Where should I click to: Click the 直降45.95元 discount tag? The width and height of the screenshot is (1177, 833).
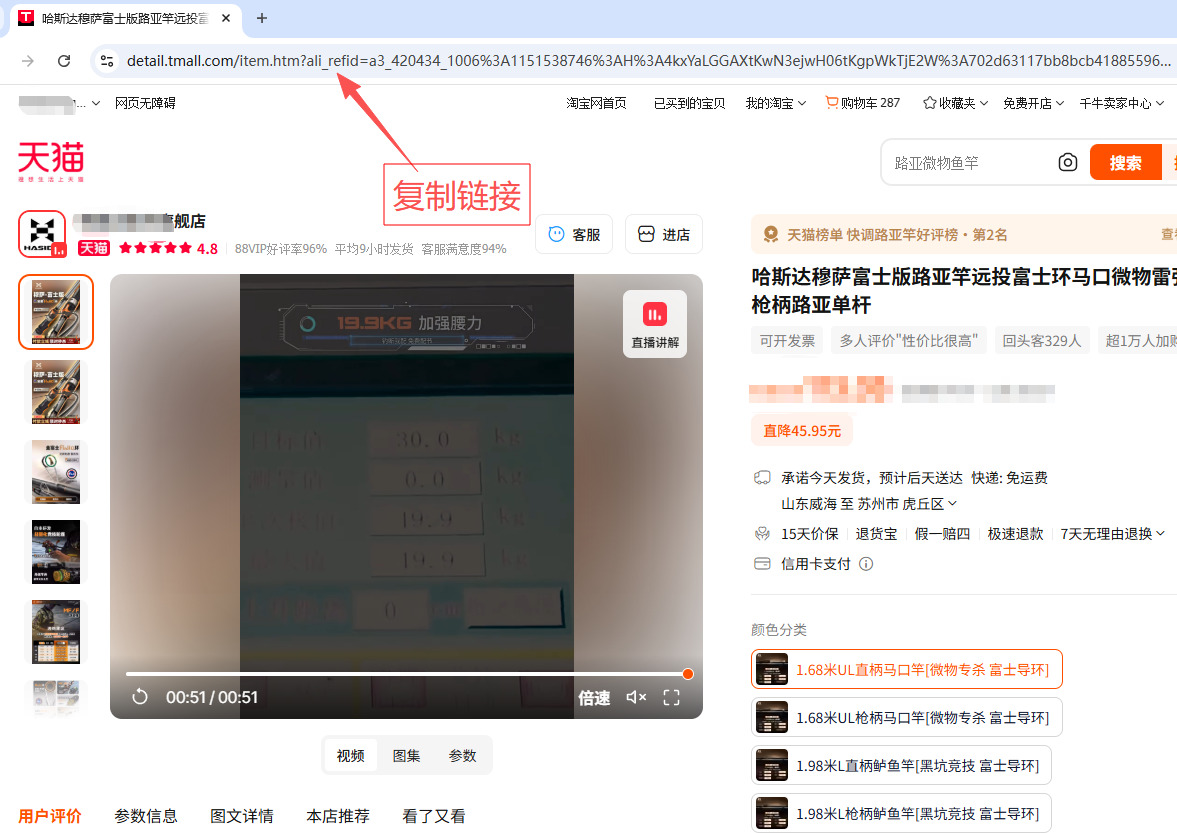coord(802,431)
